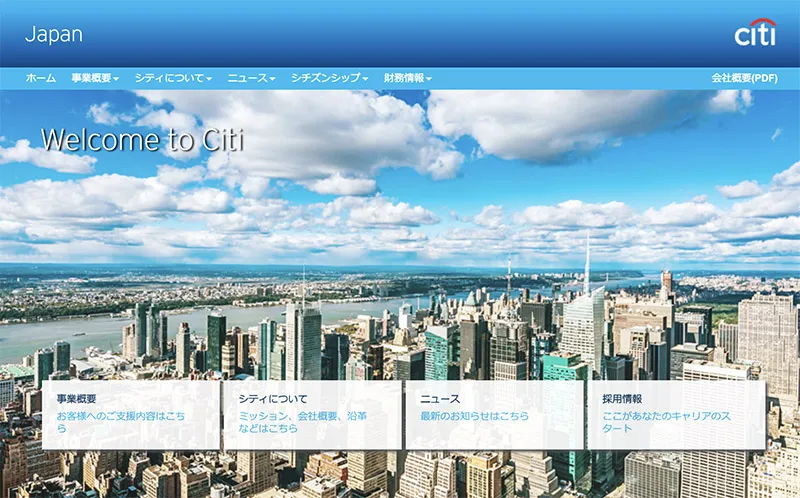Click the caret arrow beside 財務情報
The width and height of the screenshot is (800, 498).
pyautogui.click(x=429, y=79)
